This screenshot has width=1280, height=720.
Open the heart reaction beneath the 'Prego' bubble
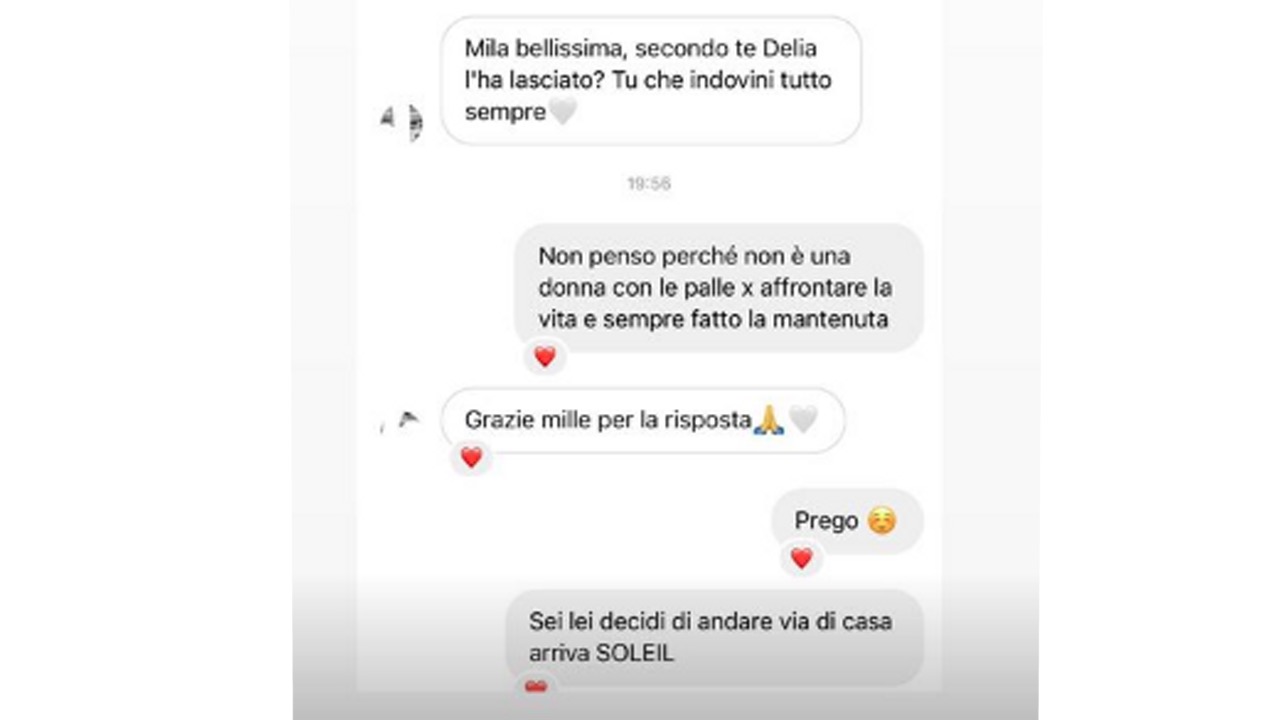tap(801, 558)
